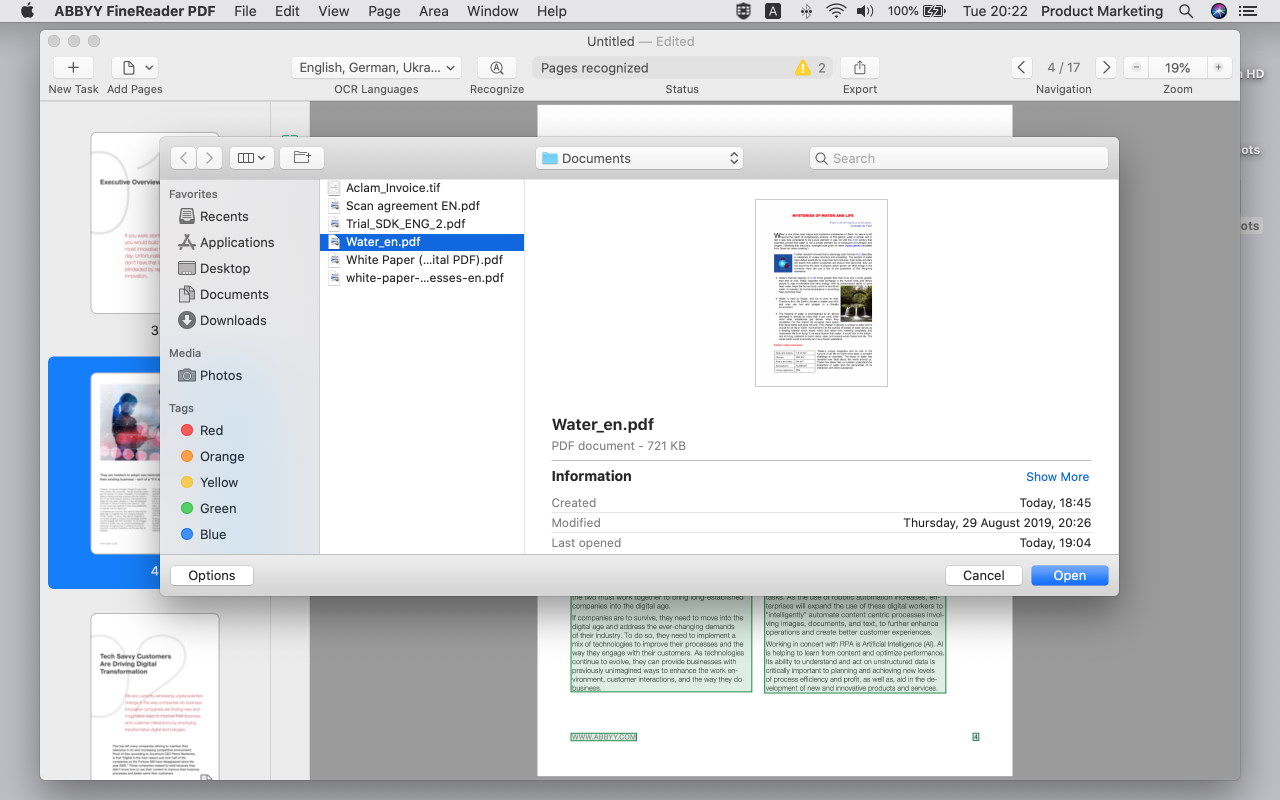Open the Page menu
Screen dimensions: 1280x800
(x=384, y=11)
